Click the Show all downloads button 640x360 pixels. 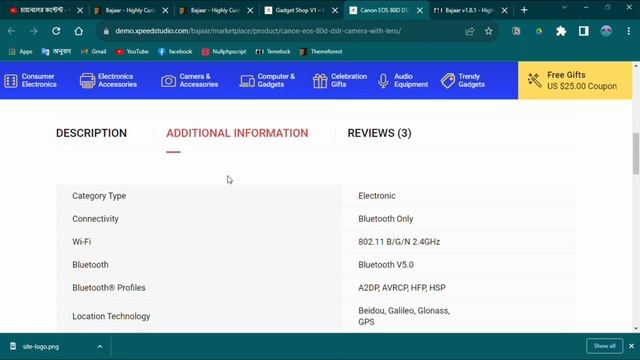604,346
